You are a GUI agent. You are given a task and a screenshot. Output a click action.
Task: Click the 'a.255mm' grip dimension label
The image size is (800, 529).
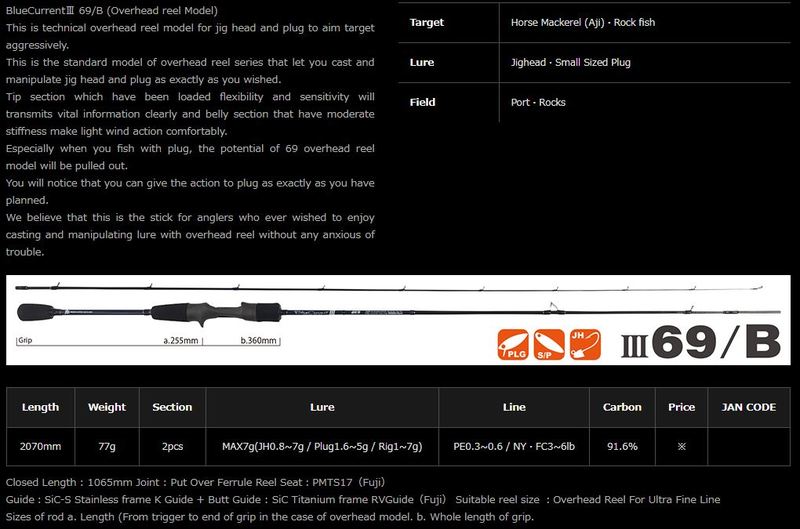pyautogui.click(x=181, y=340)
